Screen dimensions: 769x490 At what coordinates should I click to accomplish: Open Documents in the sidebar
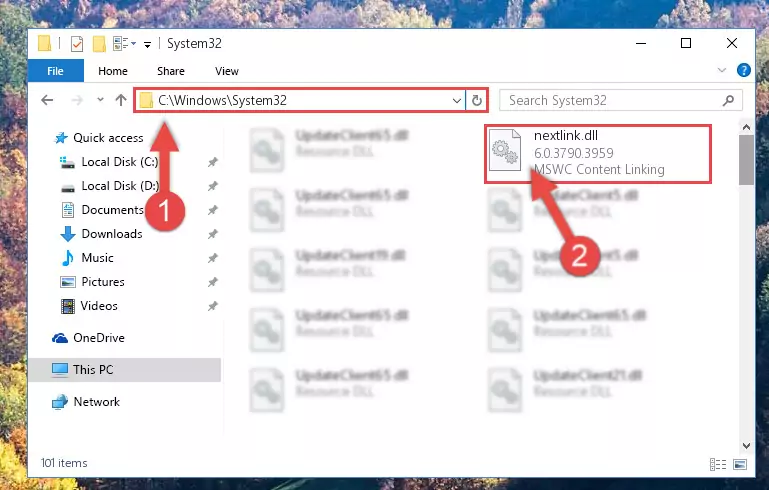point(112,210)
